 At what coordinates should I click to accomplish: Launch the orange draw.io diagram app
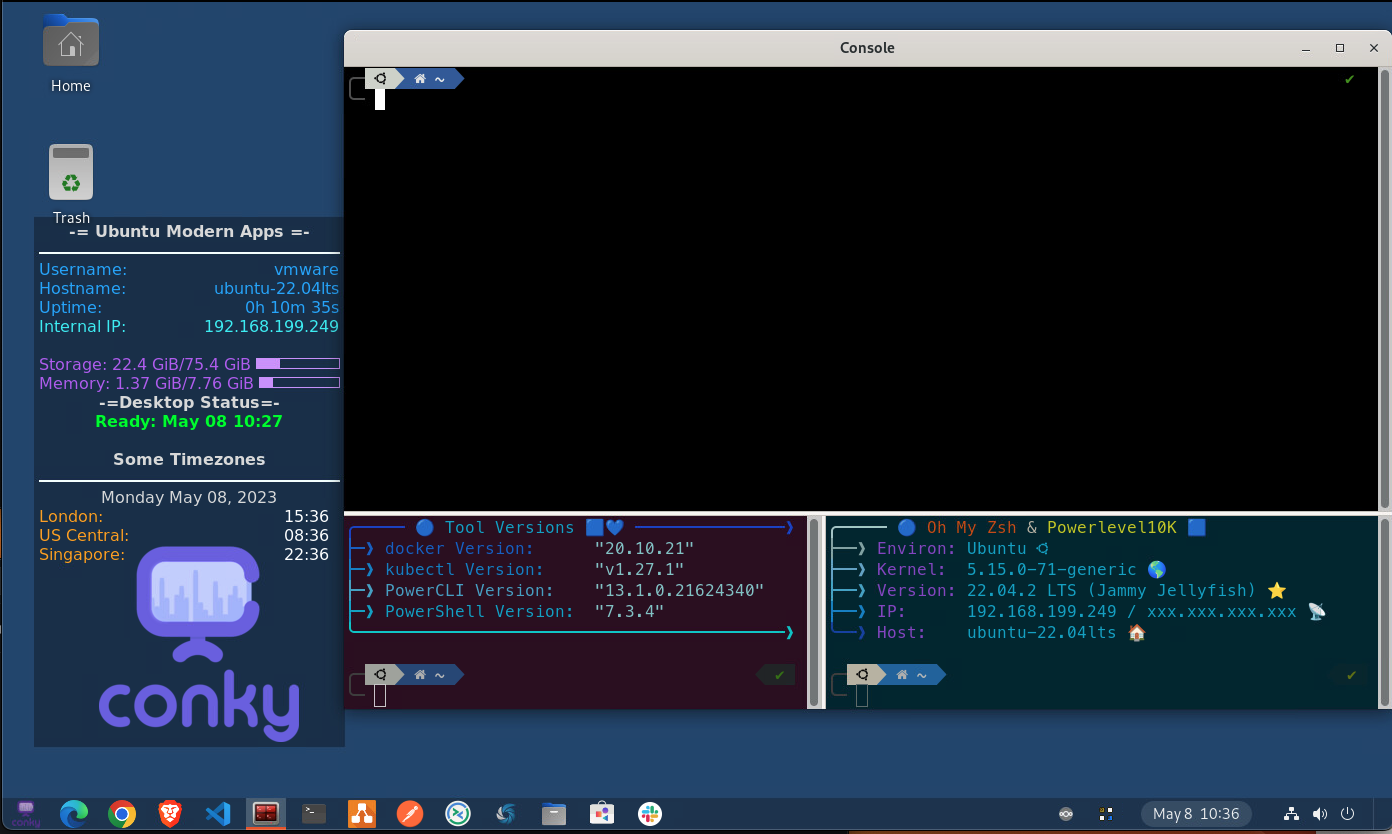click(x=362, y=814)
